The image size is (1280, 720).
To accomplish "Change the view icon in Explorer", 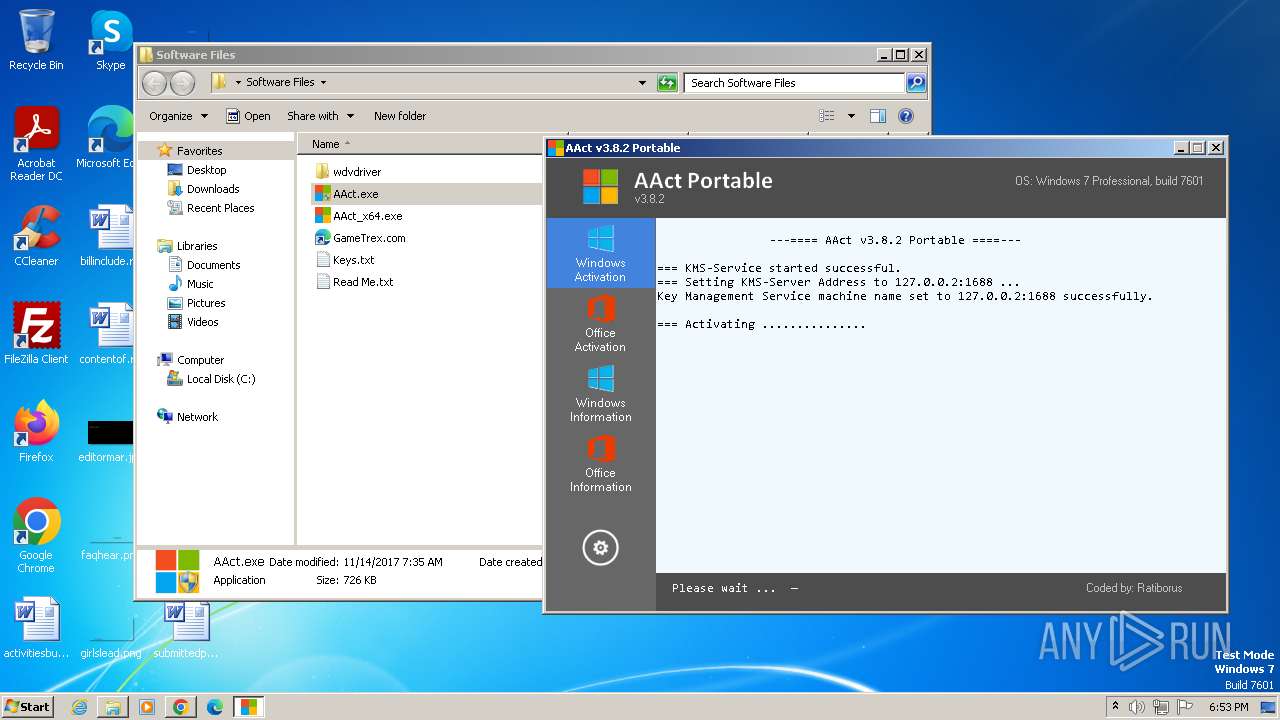I will pos(827,116).
